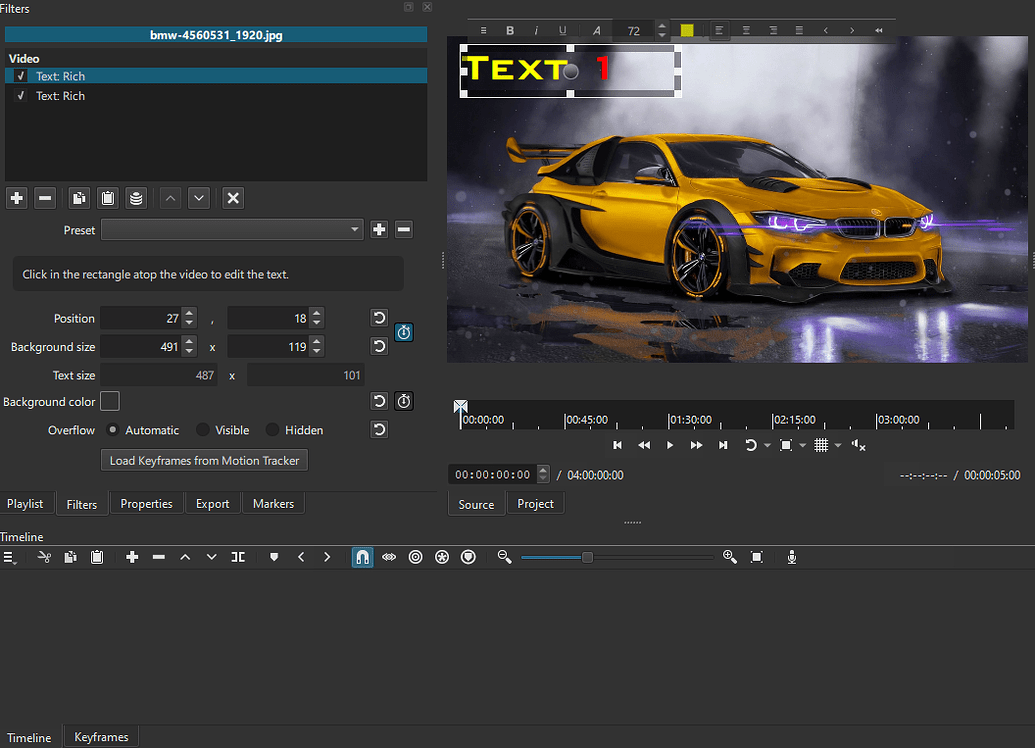The width and height of the screenshot is (1035, 748).
Task: Click Load Keyframes from Motion Tracker
Action: pos(204,460)
